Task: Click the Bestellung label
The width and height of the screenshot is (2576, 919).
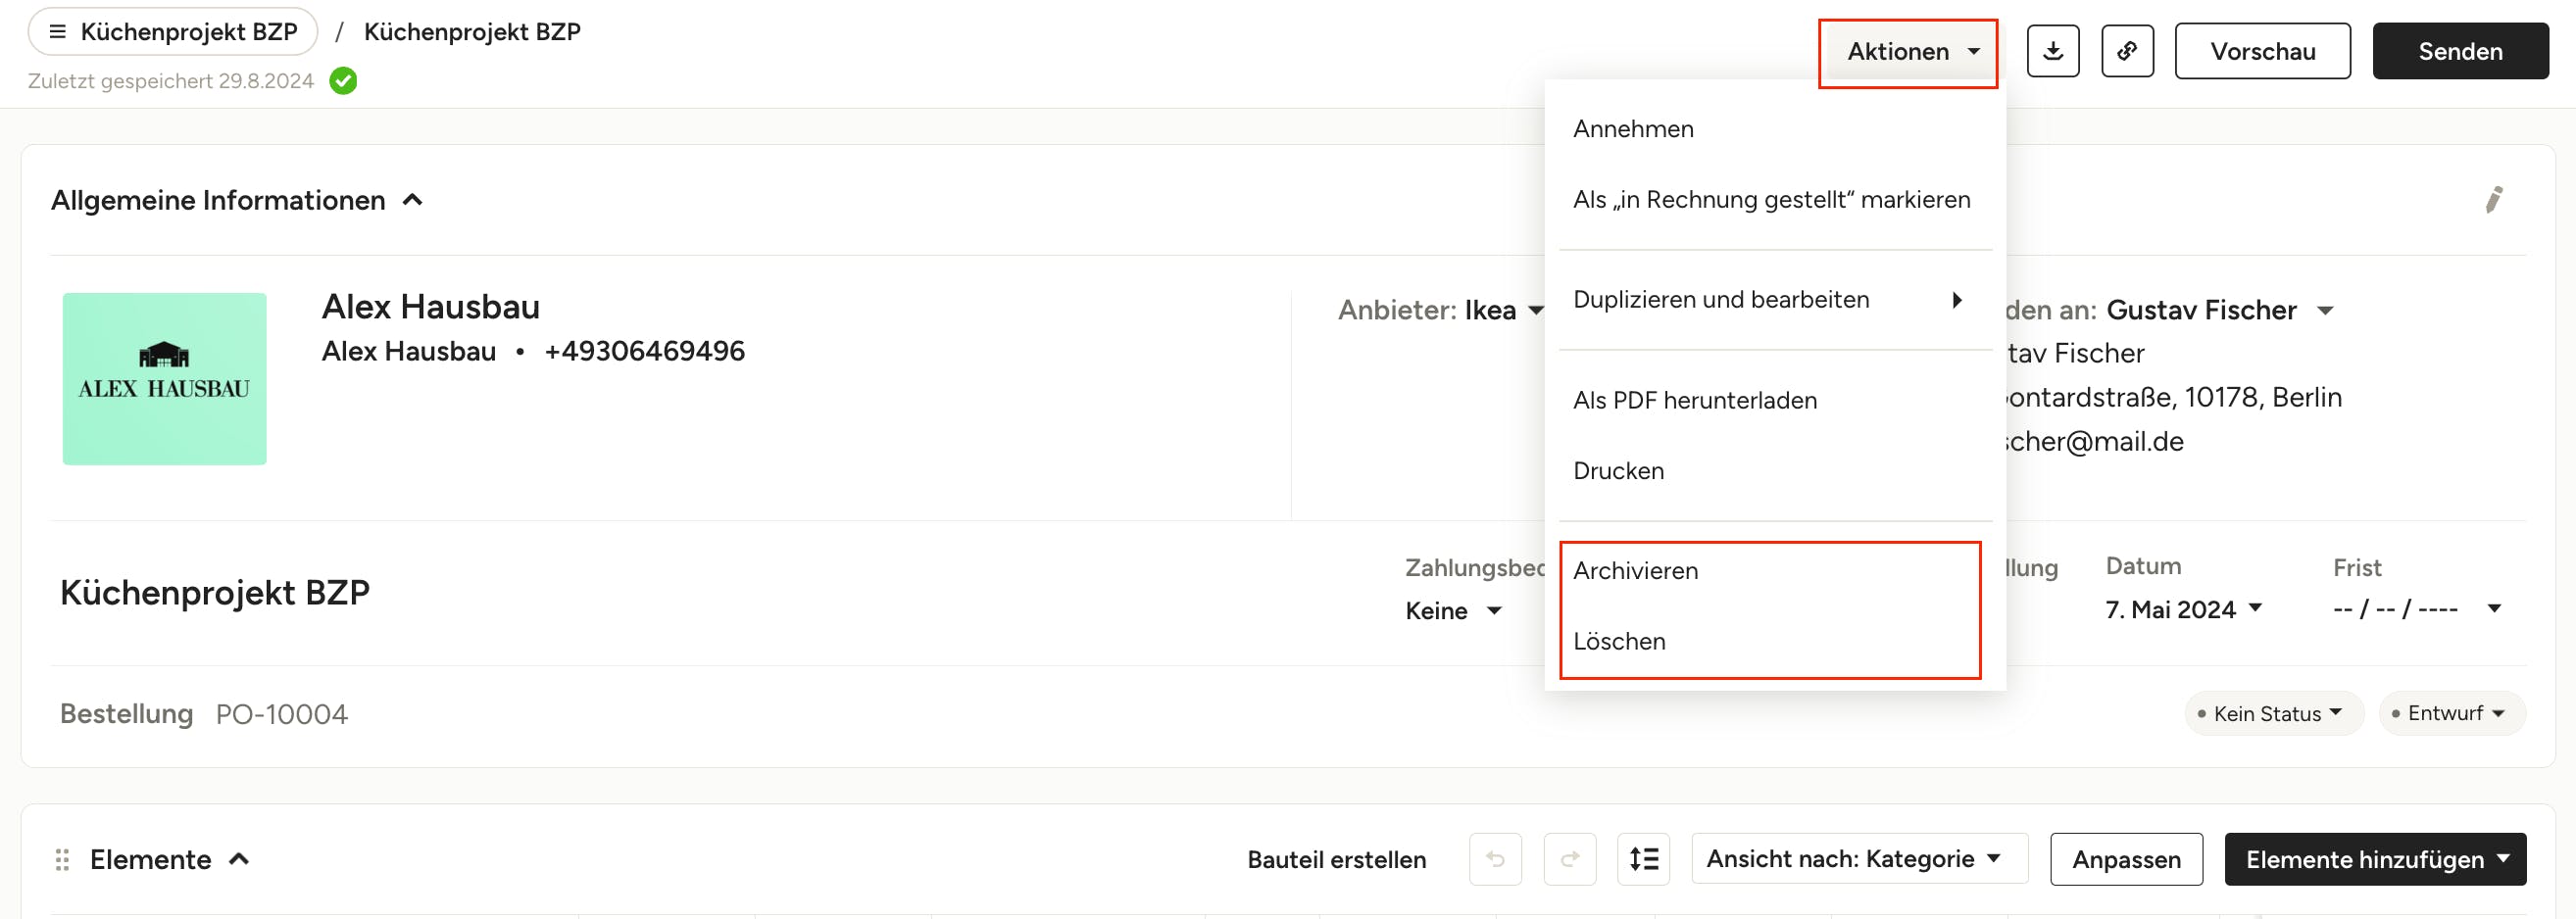Action: 126,714
